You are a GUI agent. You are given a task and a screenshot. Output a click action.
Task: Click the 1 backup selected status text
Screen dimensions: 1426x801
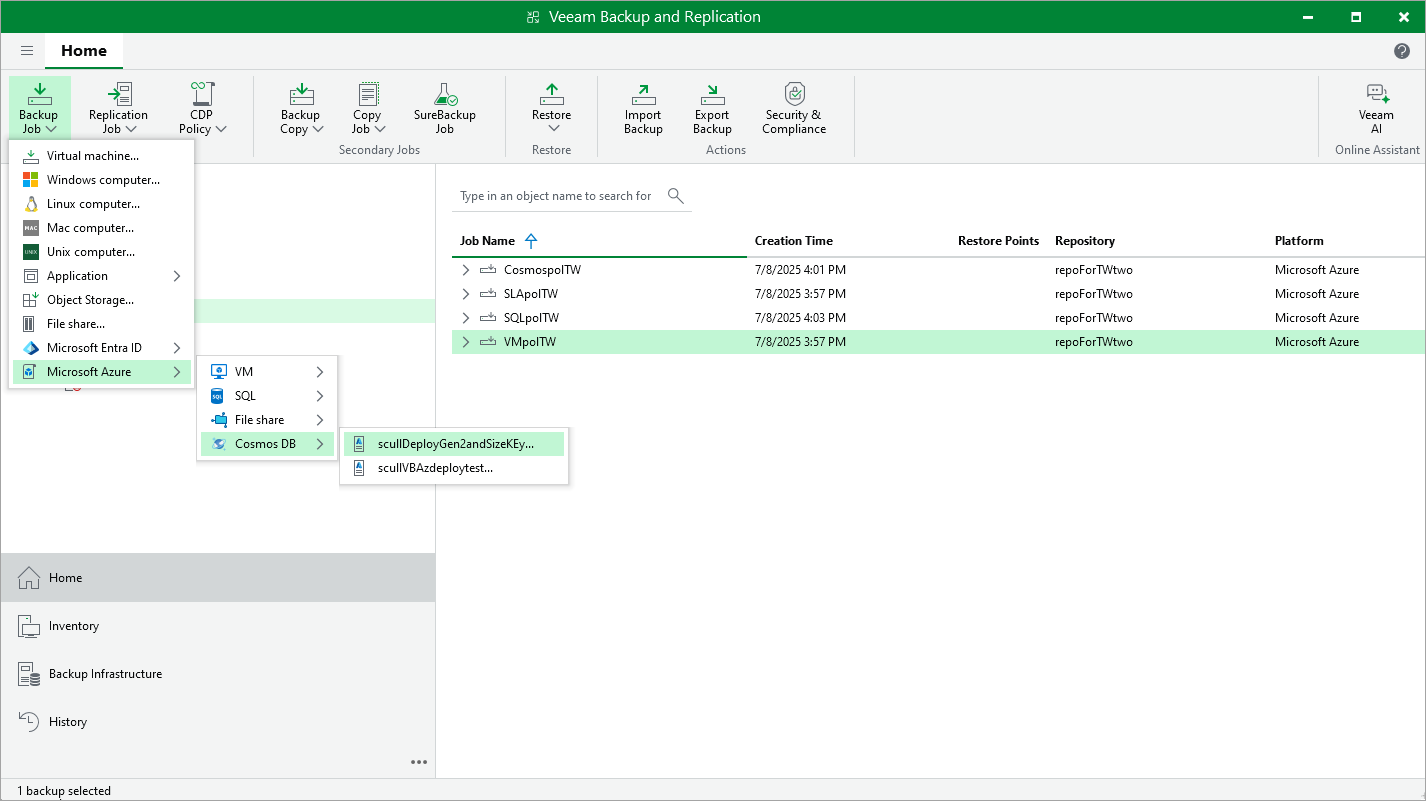64,791
